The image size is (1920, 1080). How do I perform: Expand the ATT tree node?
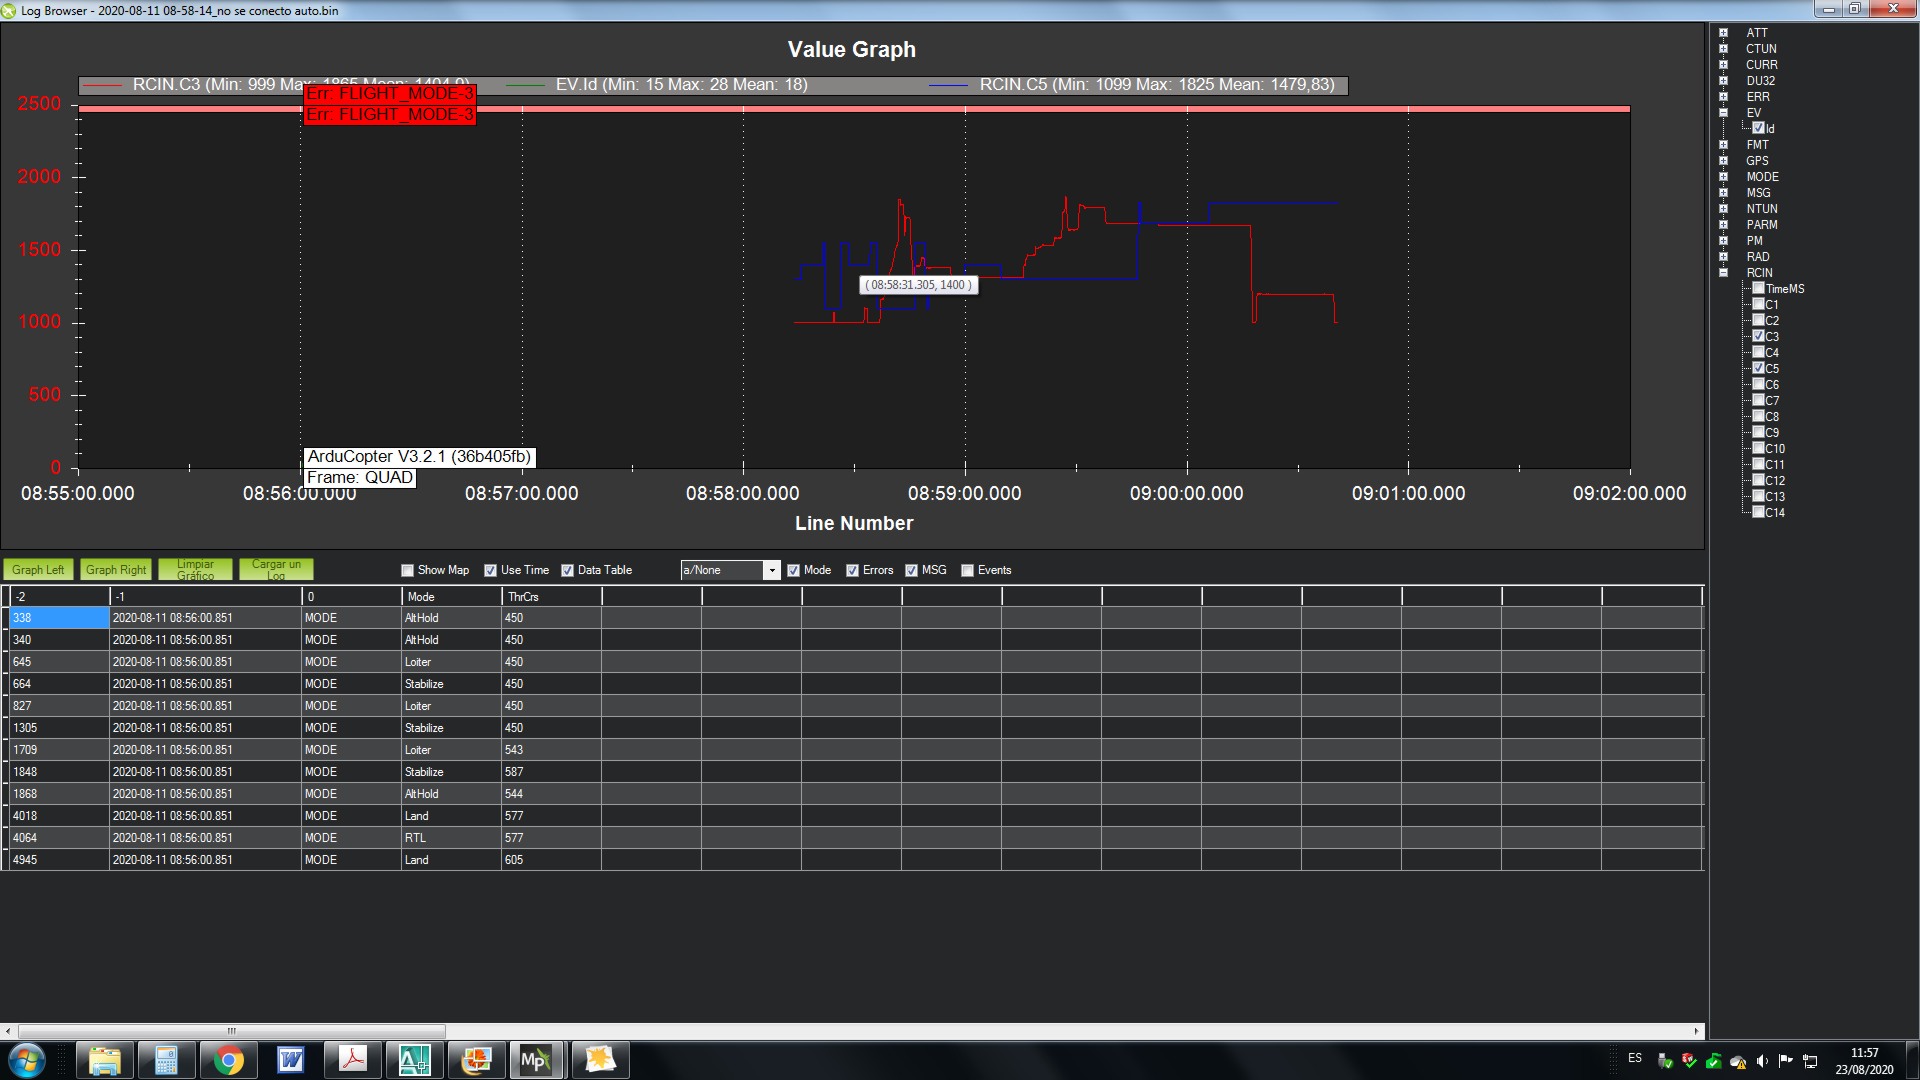(x=1723, y=33)
